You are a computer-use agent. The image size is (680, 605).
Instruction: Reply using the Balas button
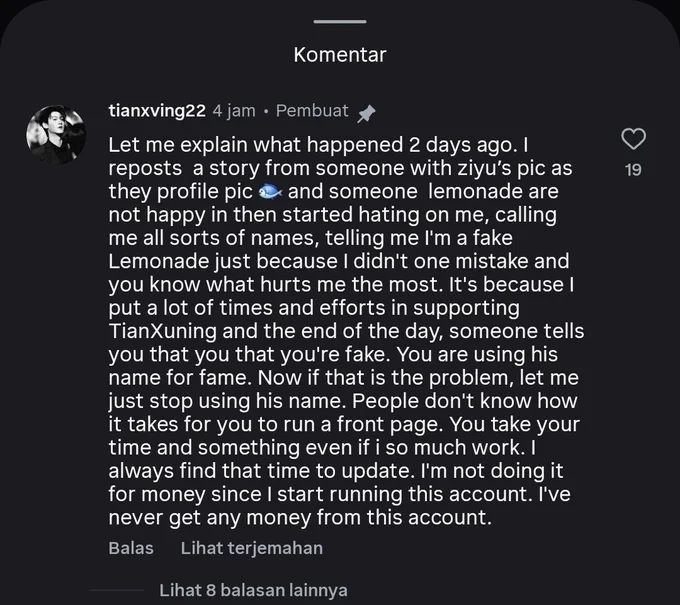click(x=131, y=548)
